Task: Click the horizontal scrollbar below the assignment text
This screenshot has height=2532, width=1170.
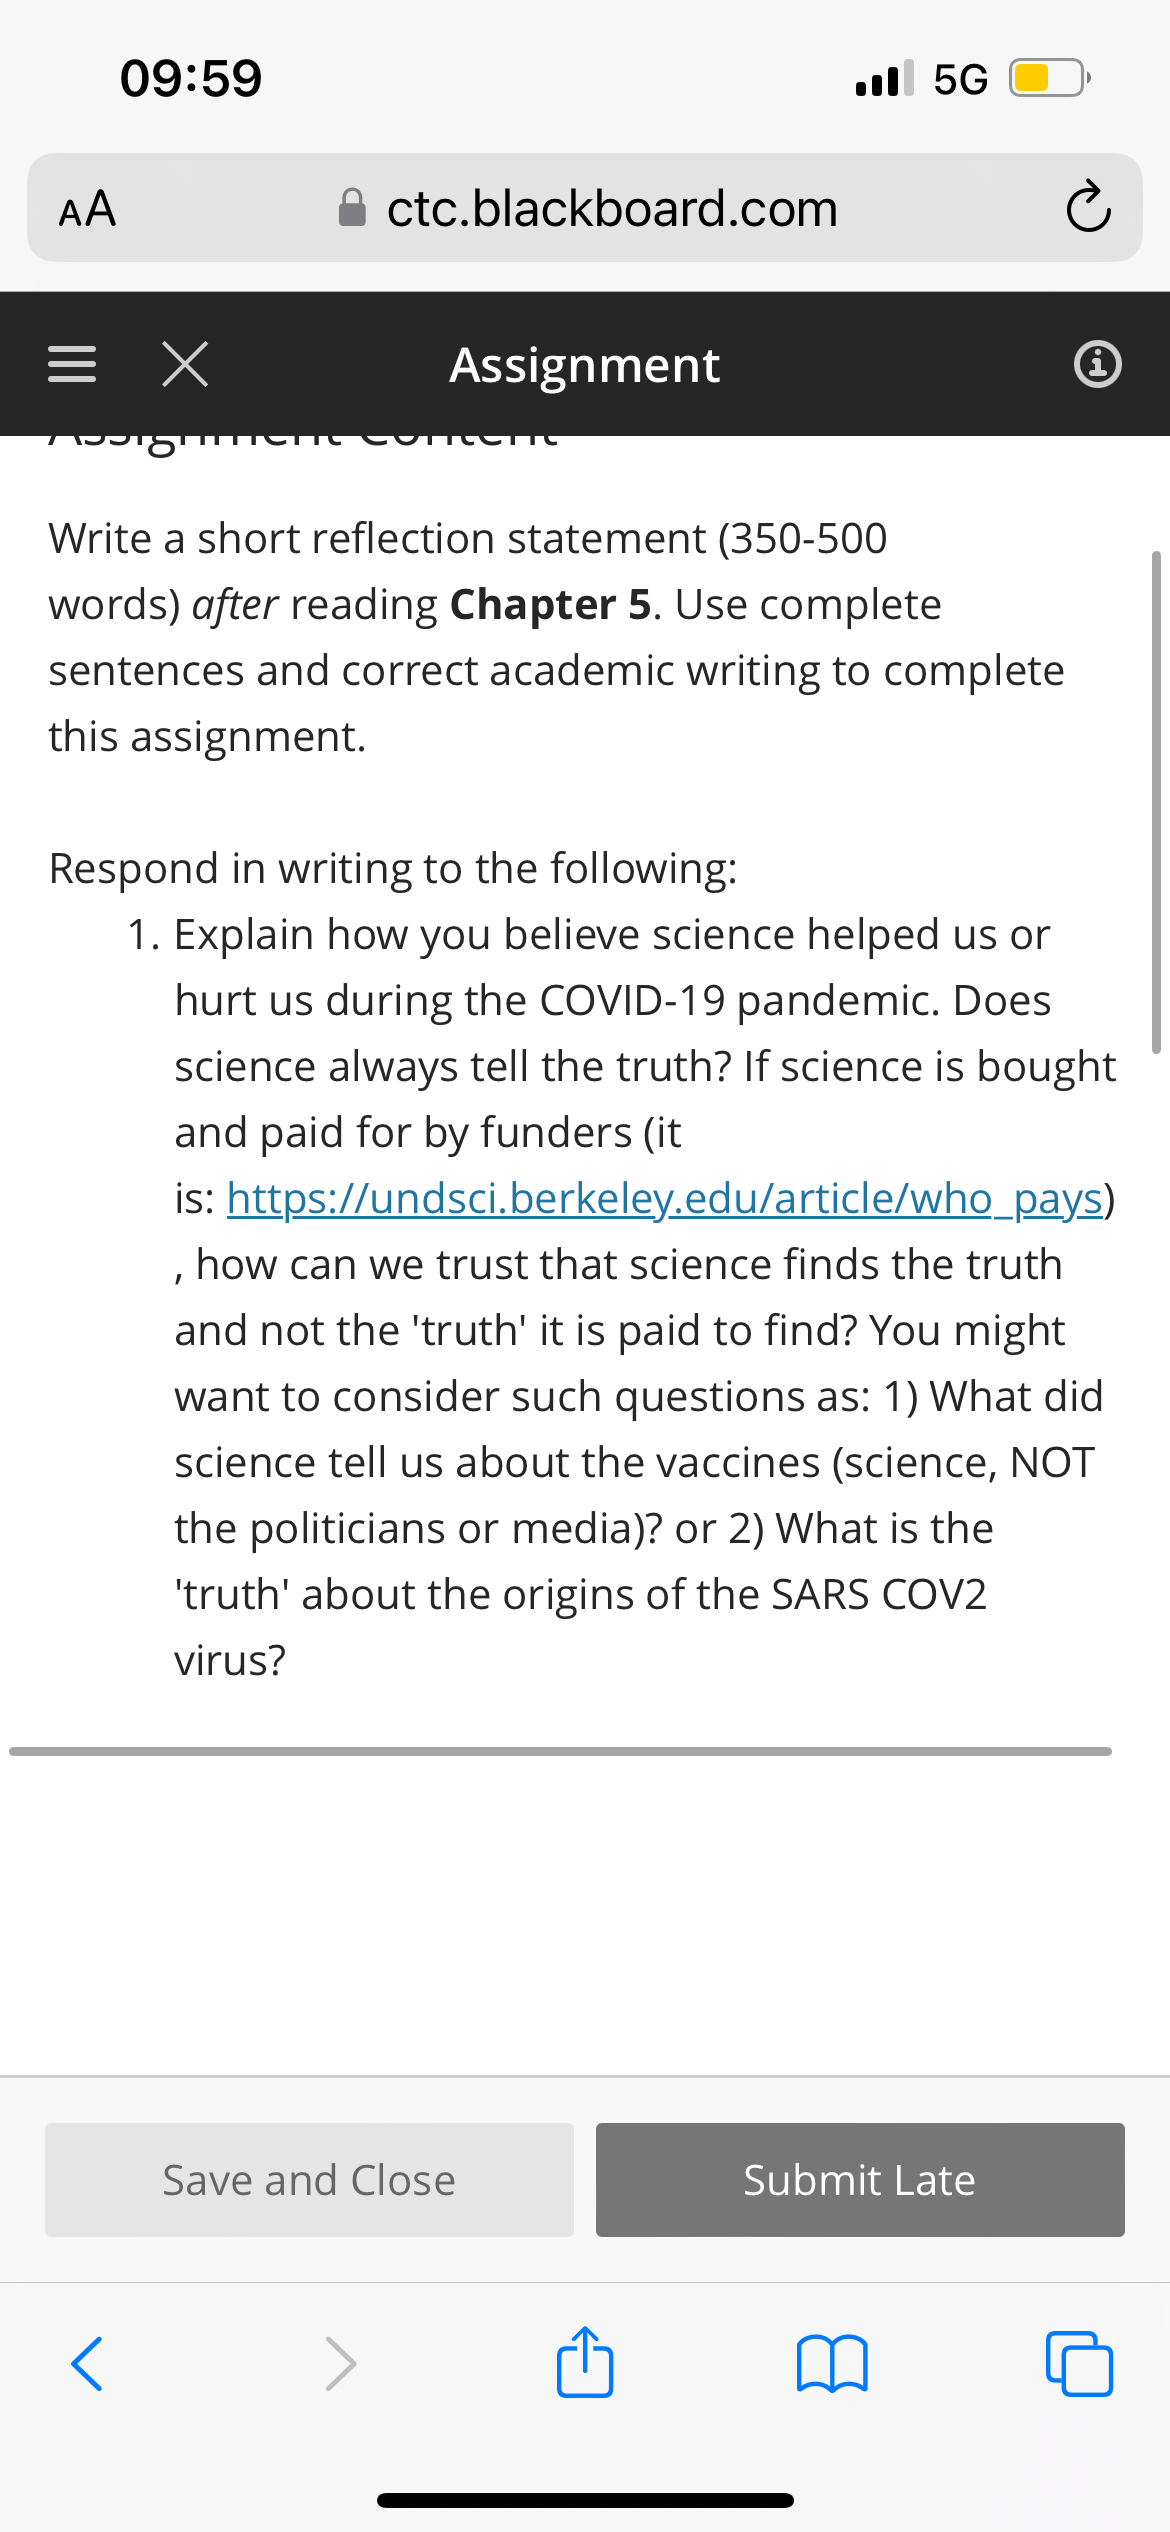Action: point(560,1751)
